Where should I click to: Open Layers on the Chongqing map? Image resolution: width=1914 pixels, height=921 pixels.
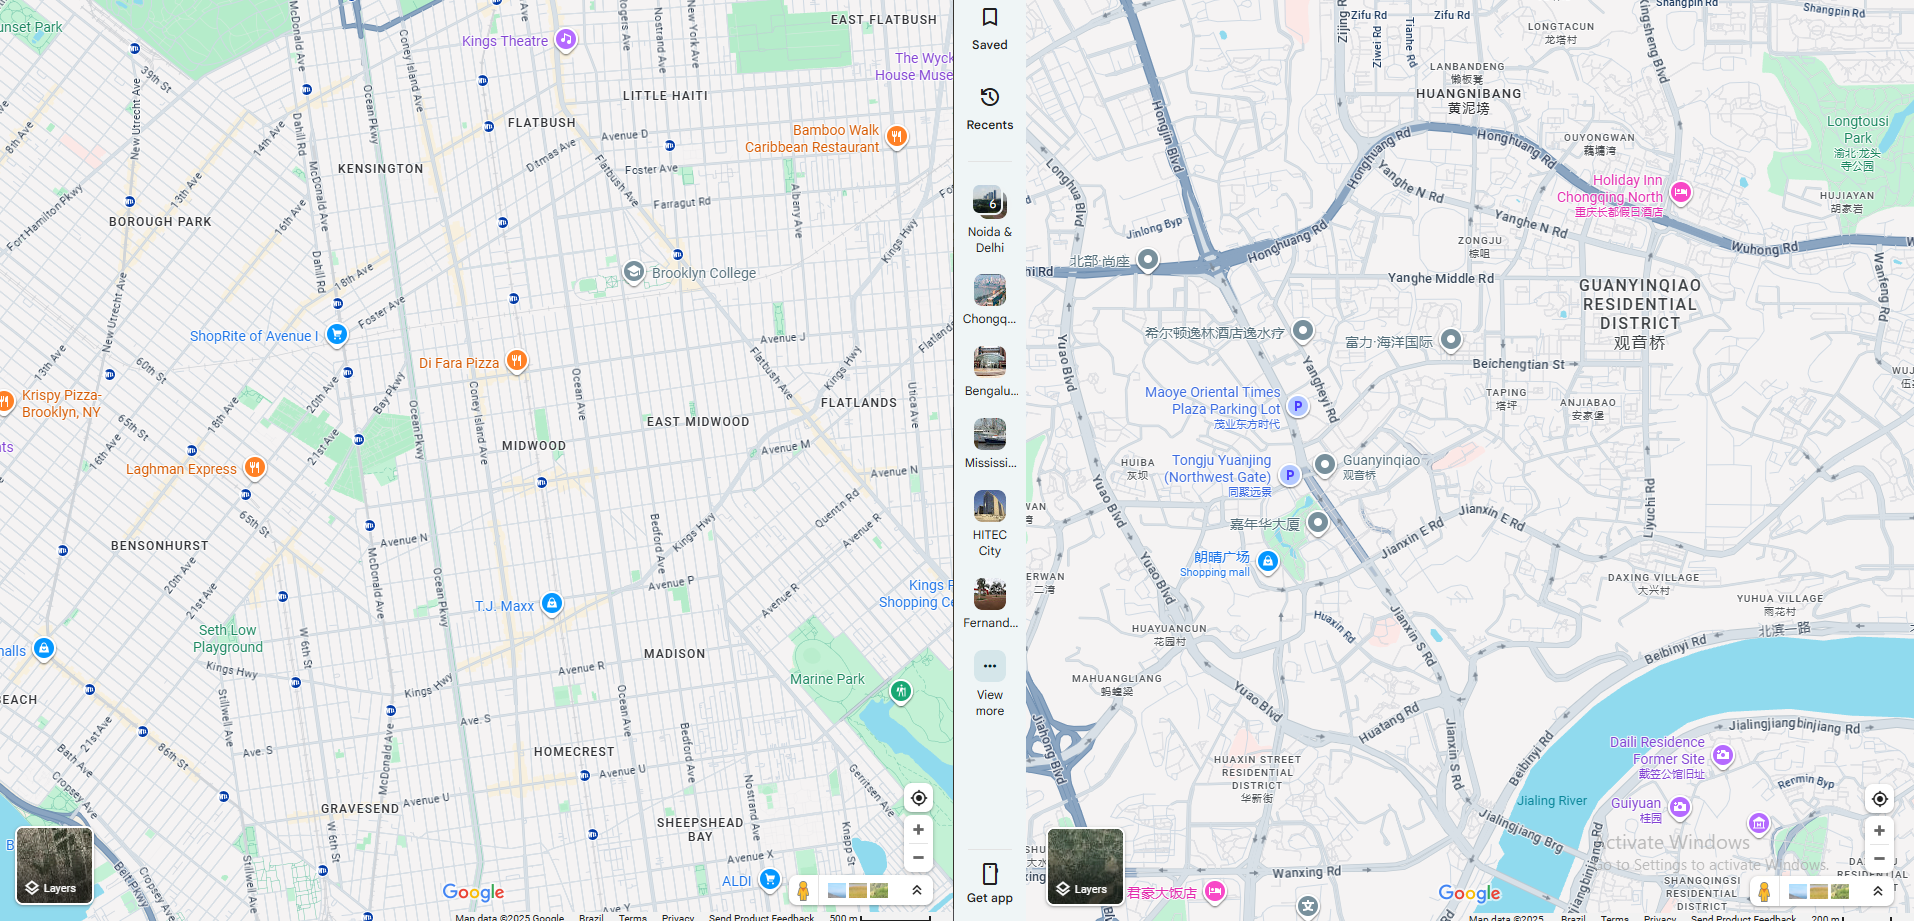(x=1085, y=867)
